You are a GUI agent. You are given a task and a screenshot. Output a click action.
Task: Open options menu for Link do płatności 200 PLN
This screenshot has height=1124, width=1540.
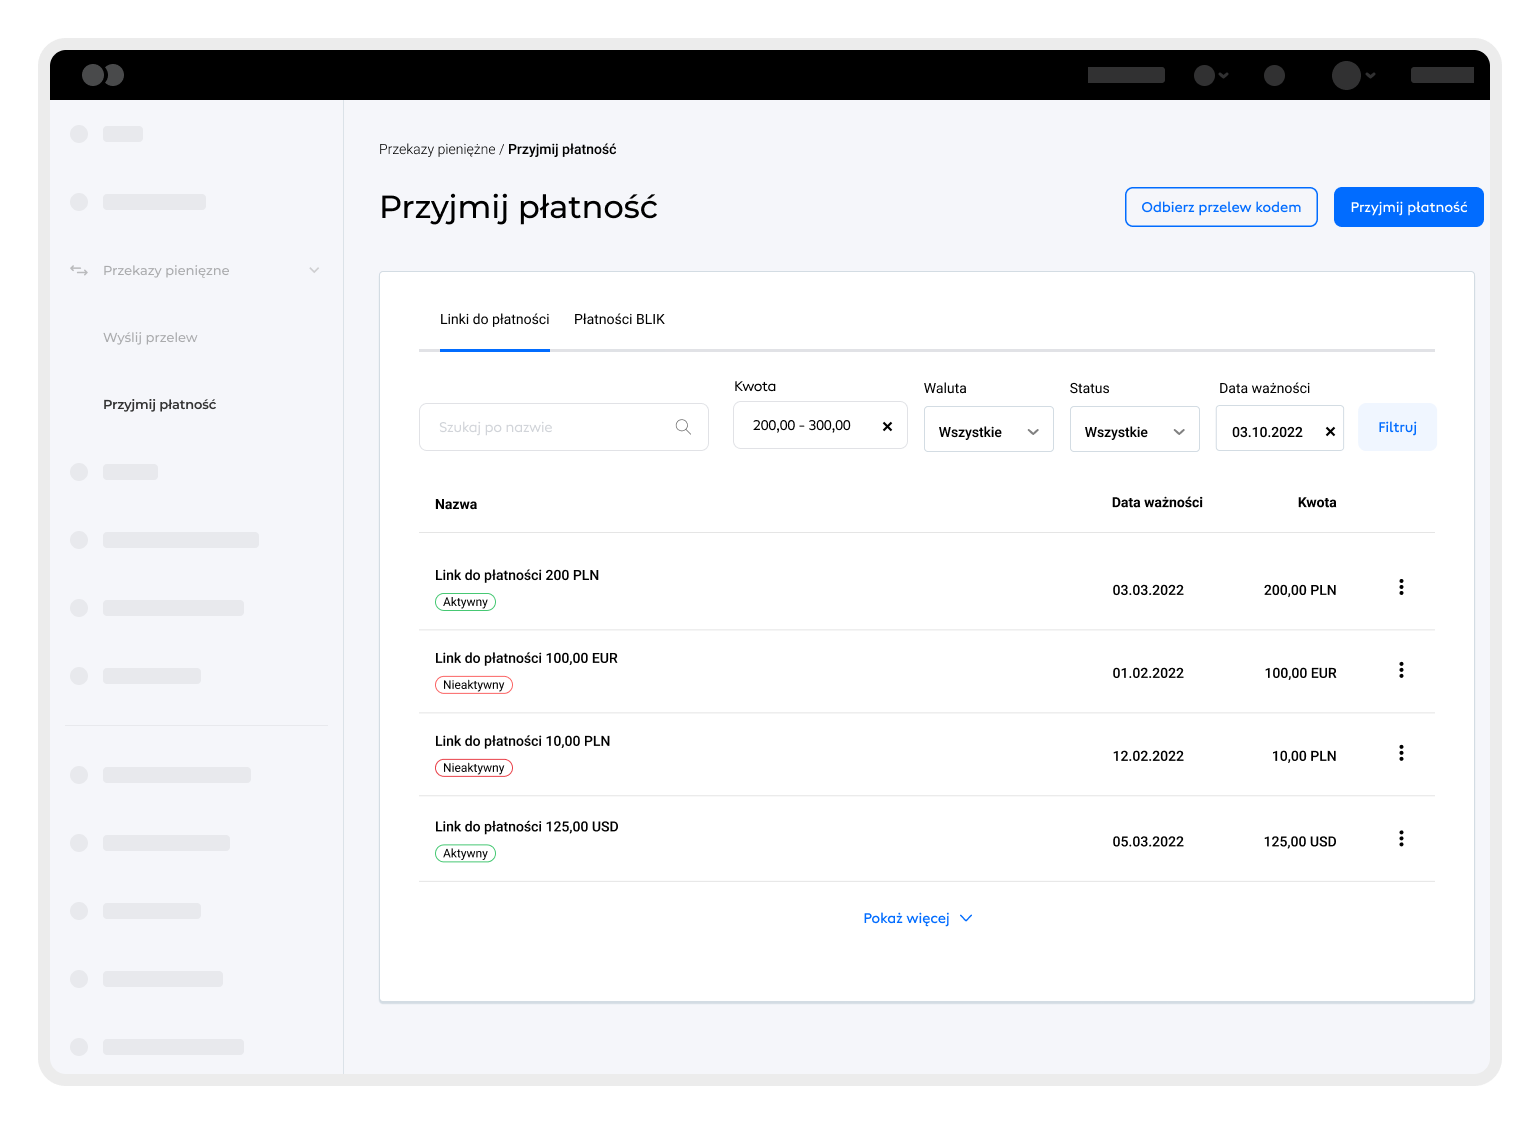[x=1401, y=588]
